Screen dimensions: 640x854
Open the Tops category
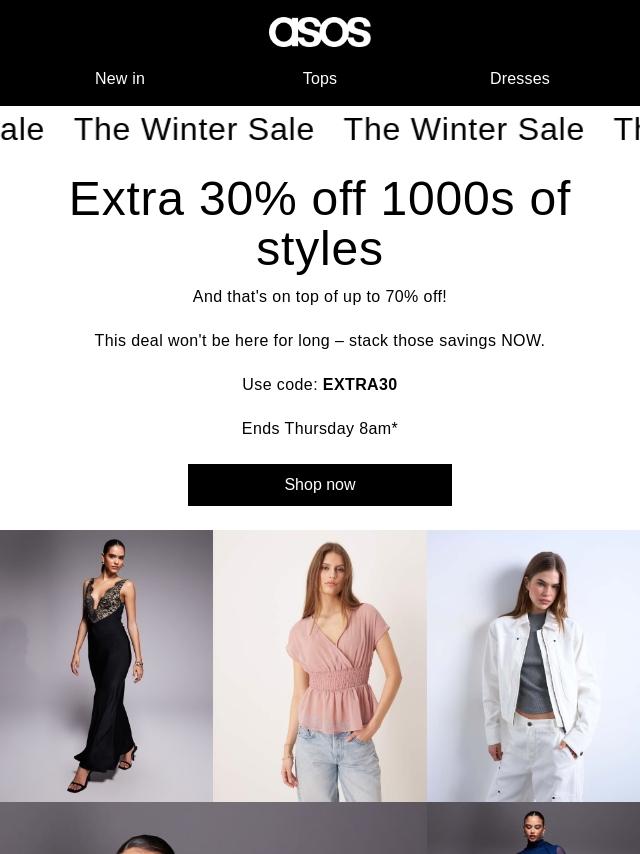320,78
